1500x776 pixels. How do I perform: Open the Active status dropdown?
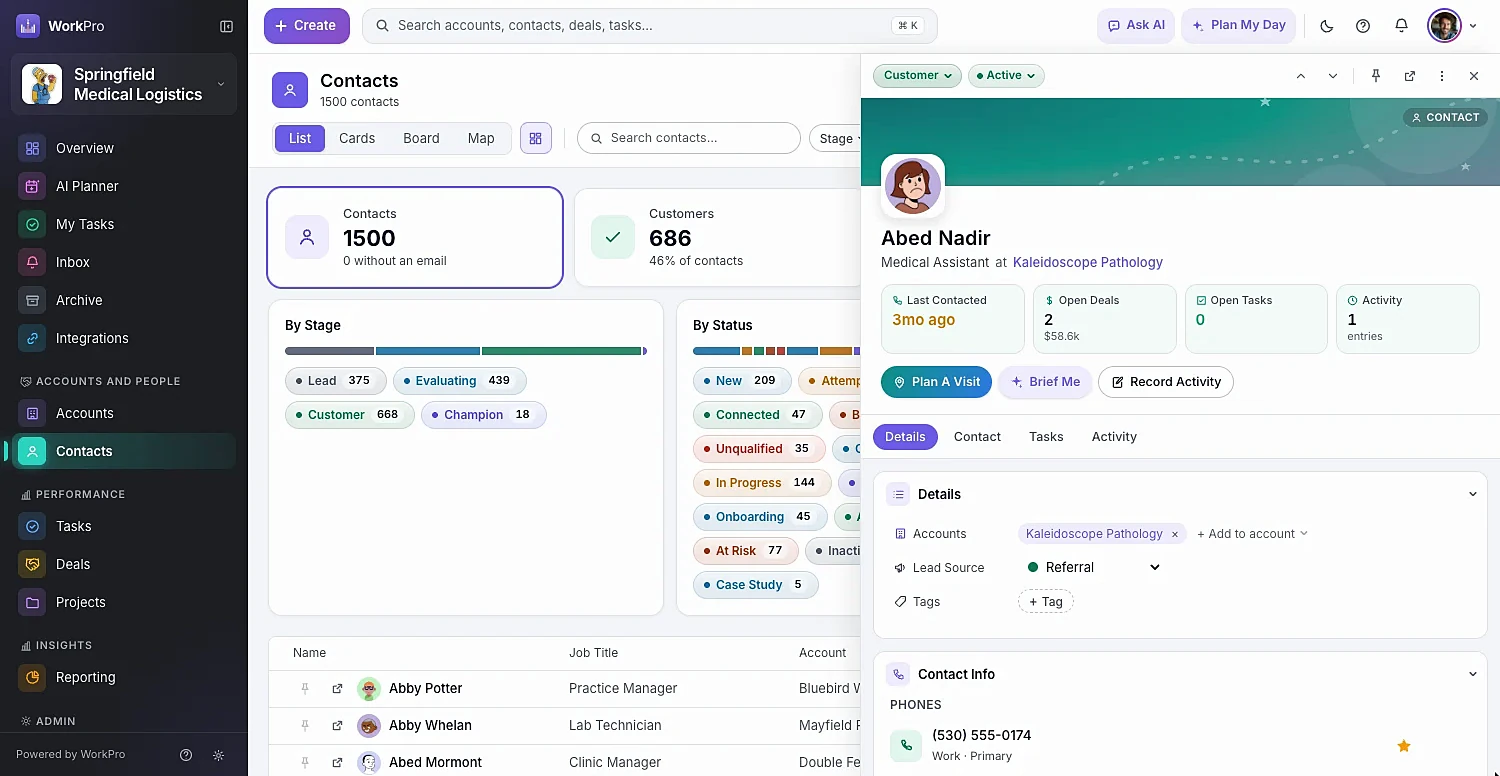(1006, 75)
